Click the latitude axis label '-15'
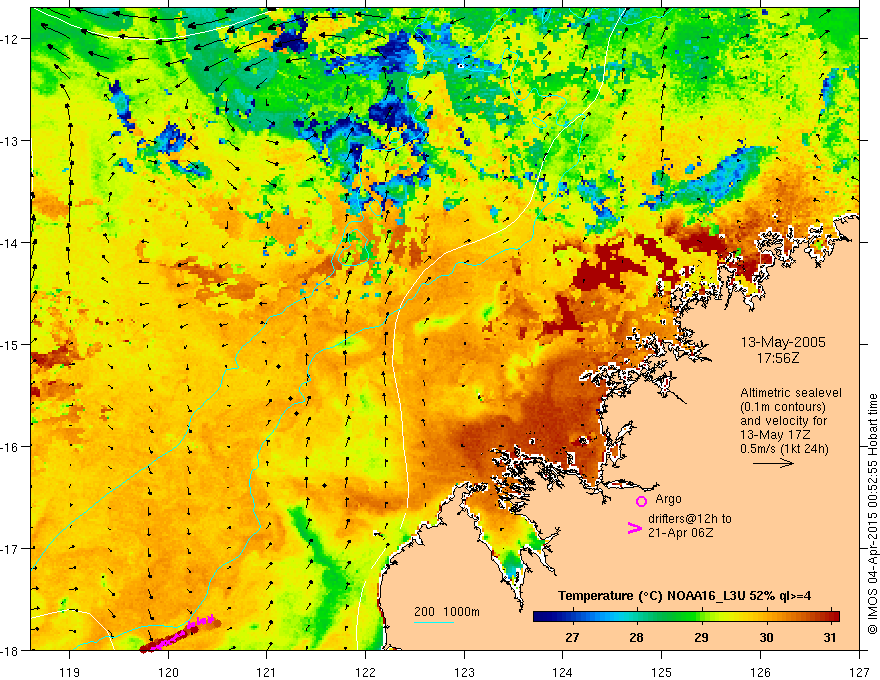Viewport: 880px width, 680px height. point(11,344)
